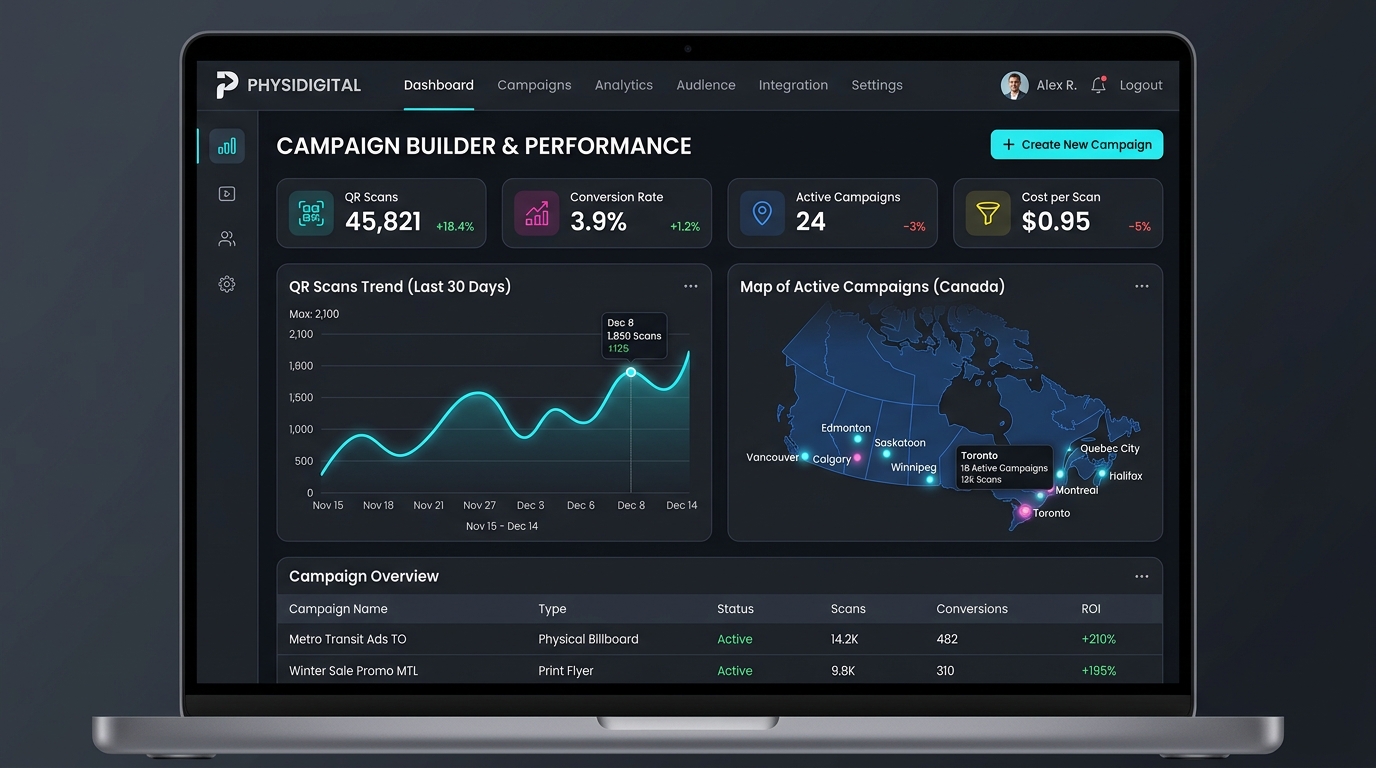Click the +195% ROI value

(x=1099, y=671)
